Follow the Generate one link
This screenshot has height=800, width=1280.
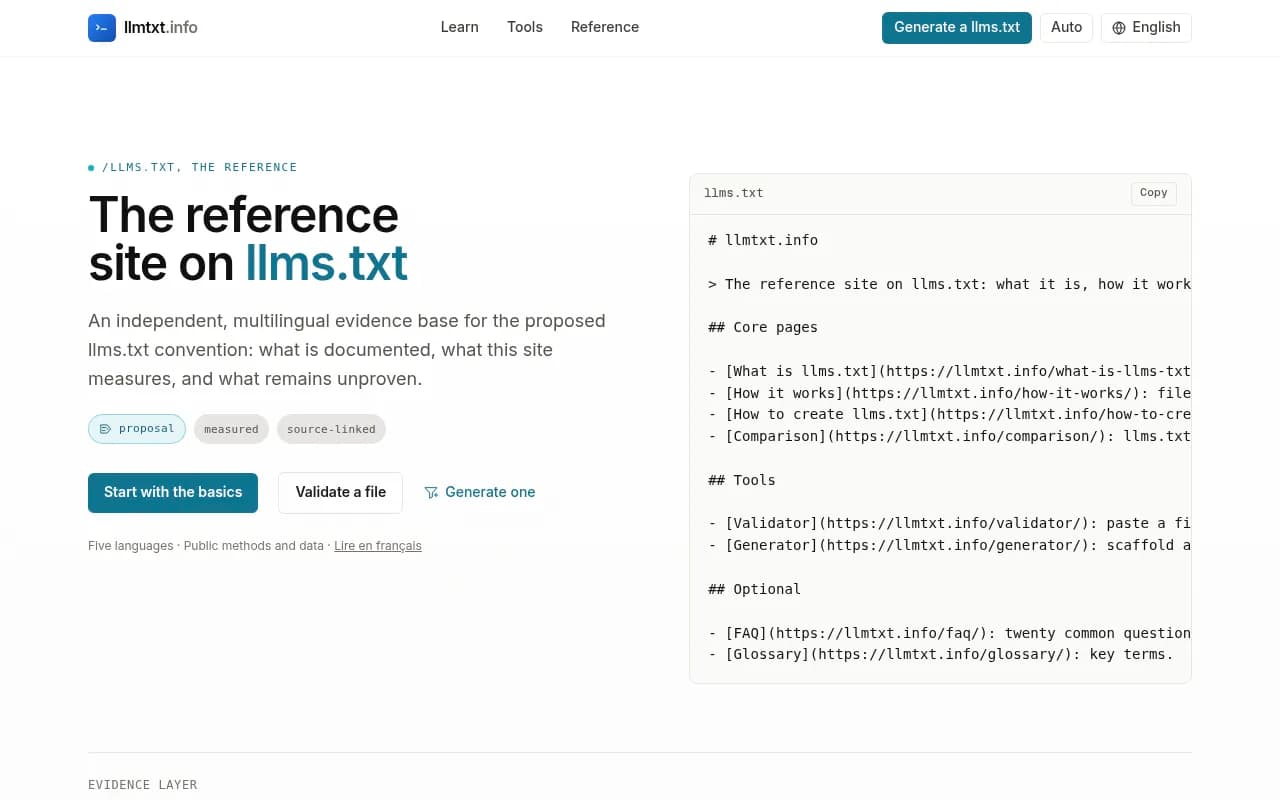[x=480, y=492]
